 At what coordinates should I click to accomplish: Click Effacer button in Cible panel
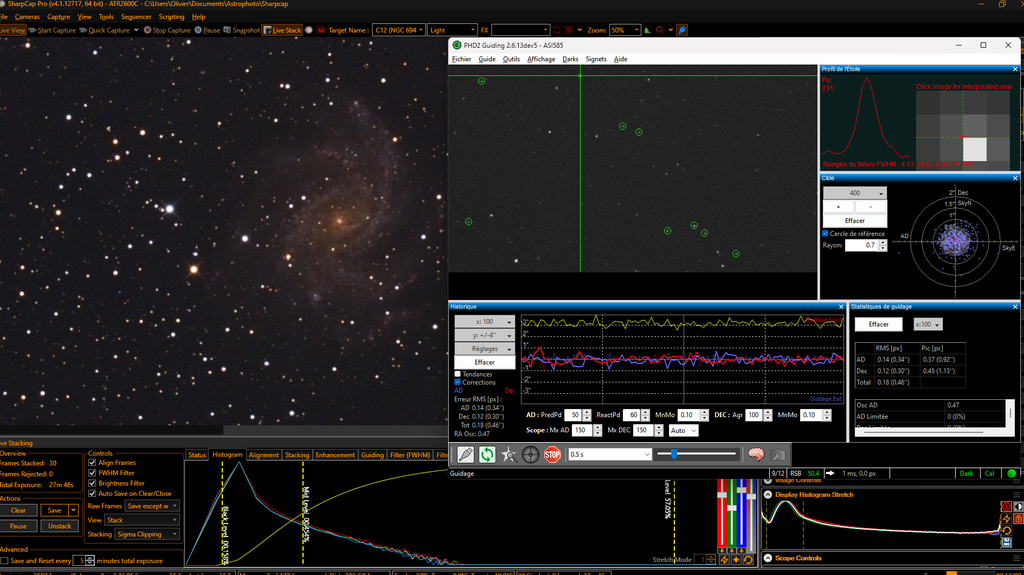point(855,220)
